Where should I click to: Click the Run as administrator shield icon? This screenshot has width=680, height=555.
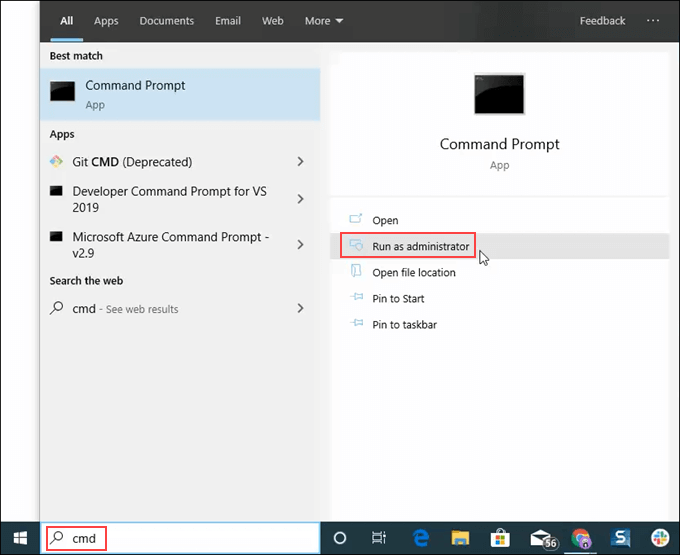[x=356, y=245]
